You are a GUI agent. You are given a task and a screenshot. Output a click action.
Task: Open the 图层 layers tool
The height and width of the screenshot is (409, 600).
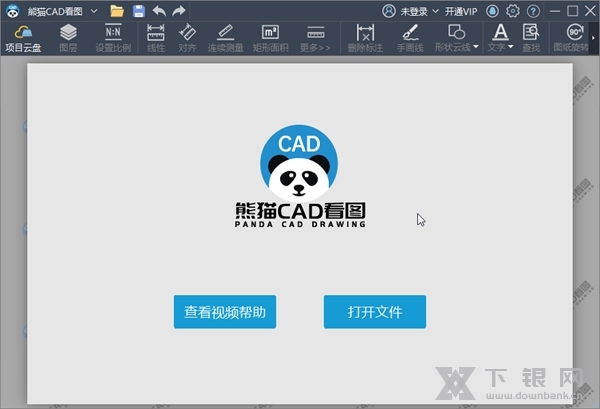(68, 38)
